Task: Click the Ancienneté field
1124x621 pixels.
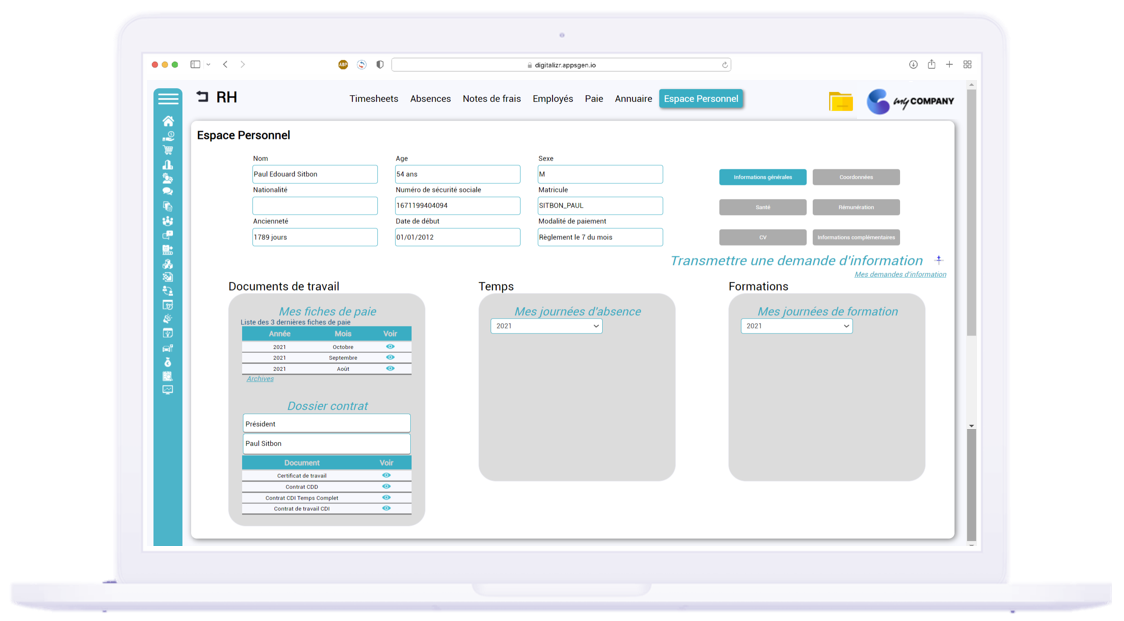Action: [x=315, y=237]
